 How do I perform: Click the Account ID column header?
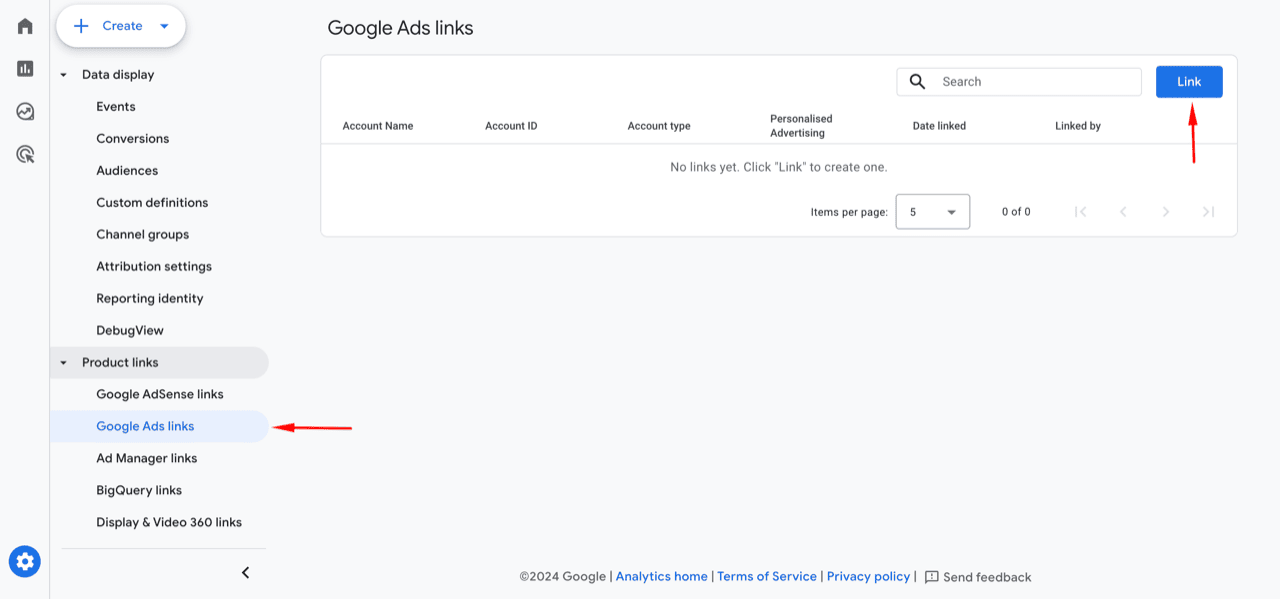[511, 126]
